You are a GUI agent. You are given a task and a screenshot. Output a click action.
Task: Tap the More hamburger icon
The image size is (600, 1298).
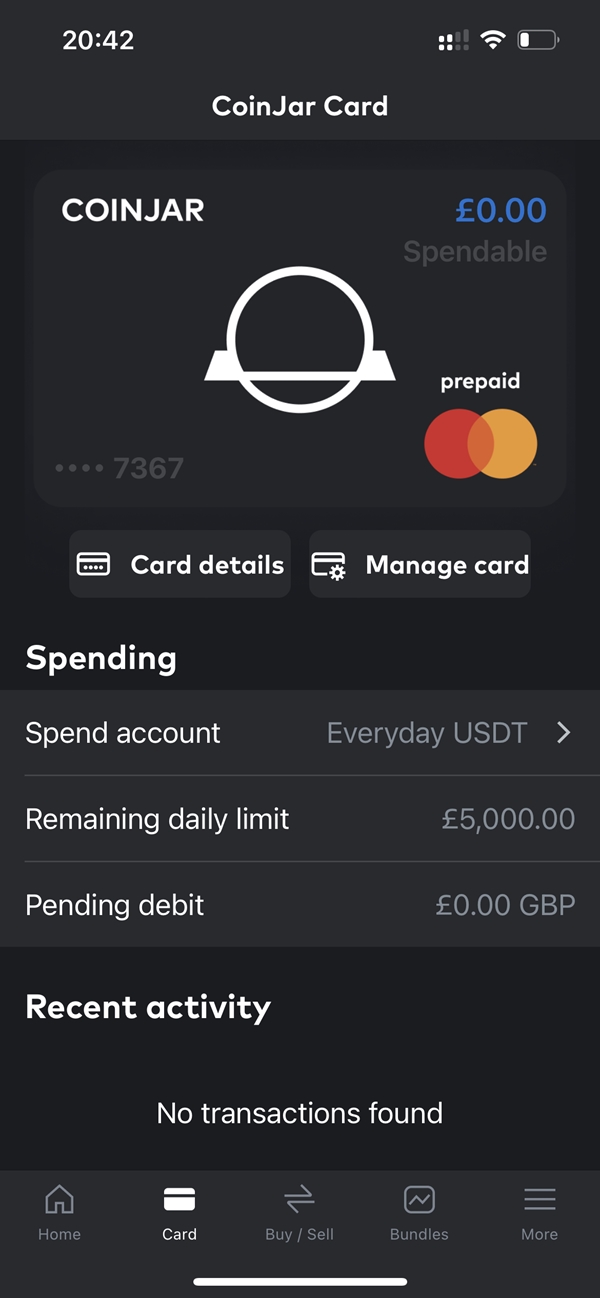pyautogui.click(x=539, y=1199)
